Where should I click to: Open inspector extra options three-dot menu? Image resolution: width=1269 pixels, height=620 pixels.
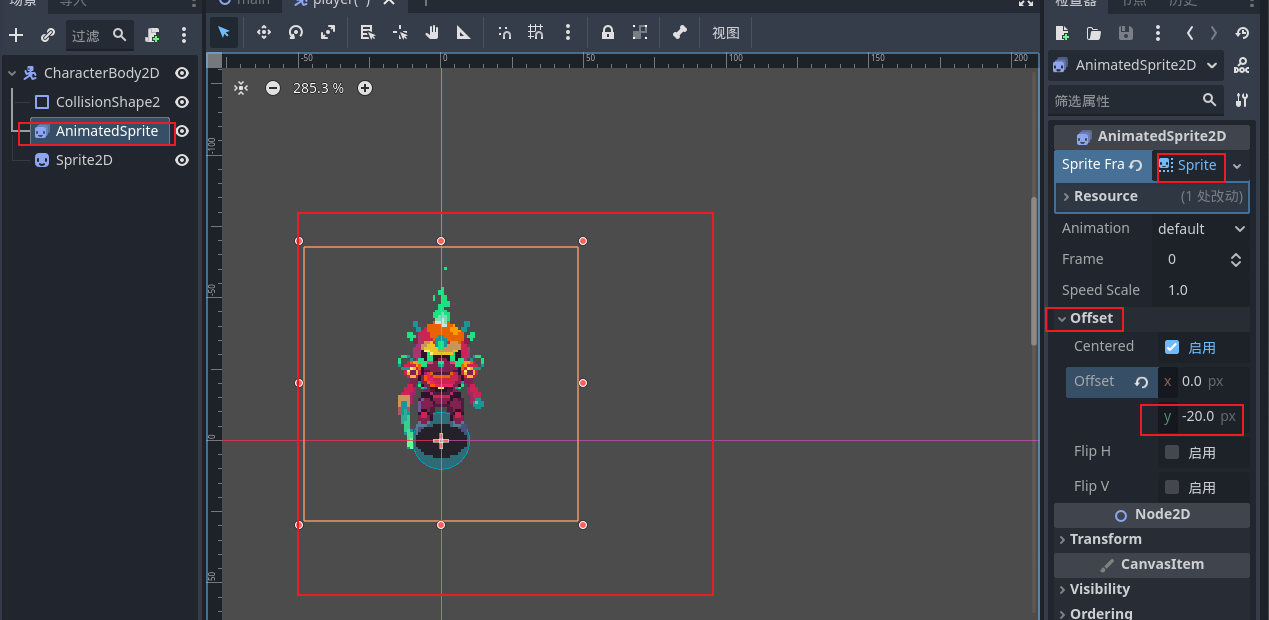coord(1158,33)
